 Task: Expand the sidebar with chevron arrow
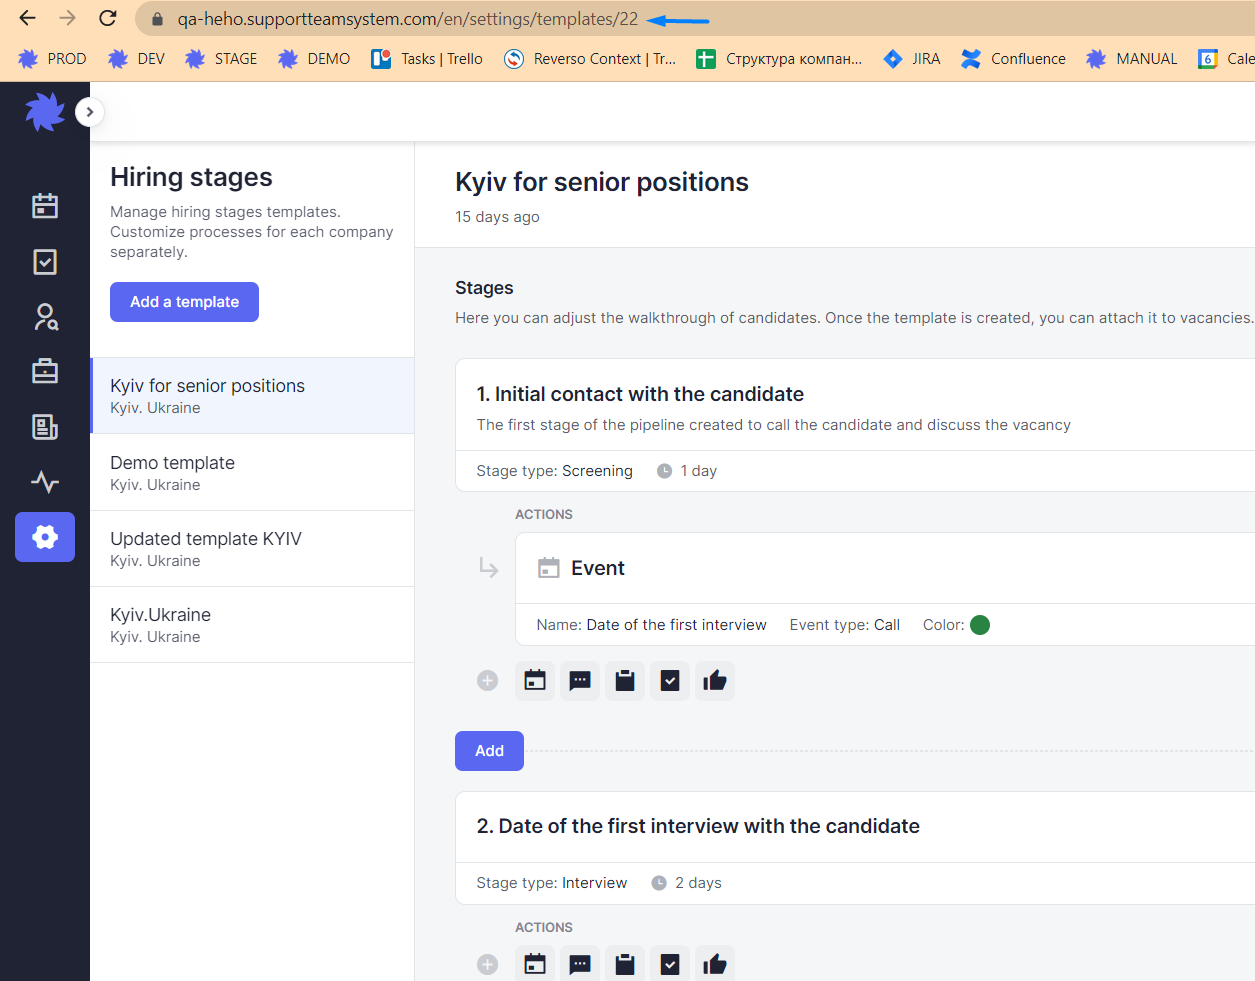[90, 112]
